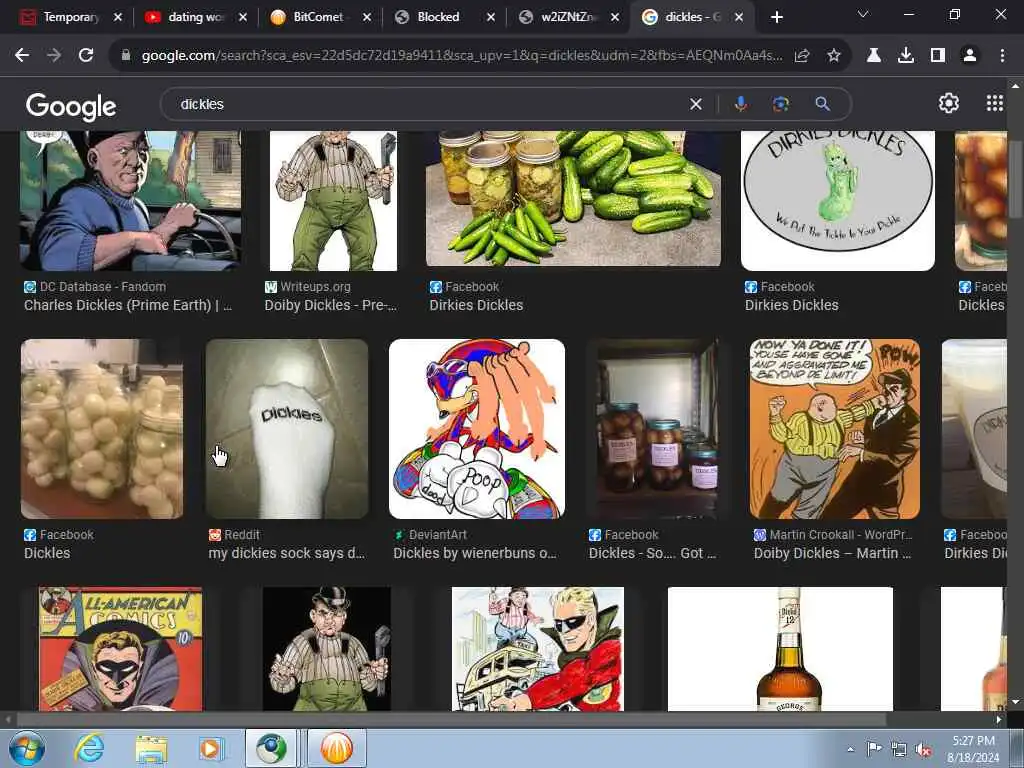1024x768 pixels.
Task: Go back with the browser back arrow
Action: point(22,56)
